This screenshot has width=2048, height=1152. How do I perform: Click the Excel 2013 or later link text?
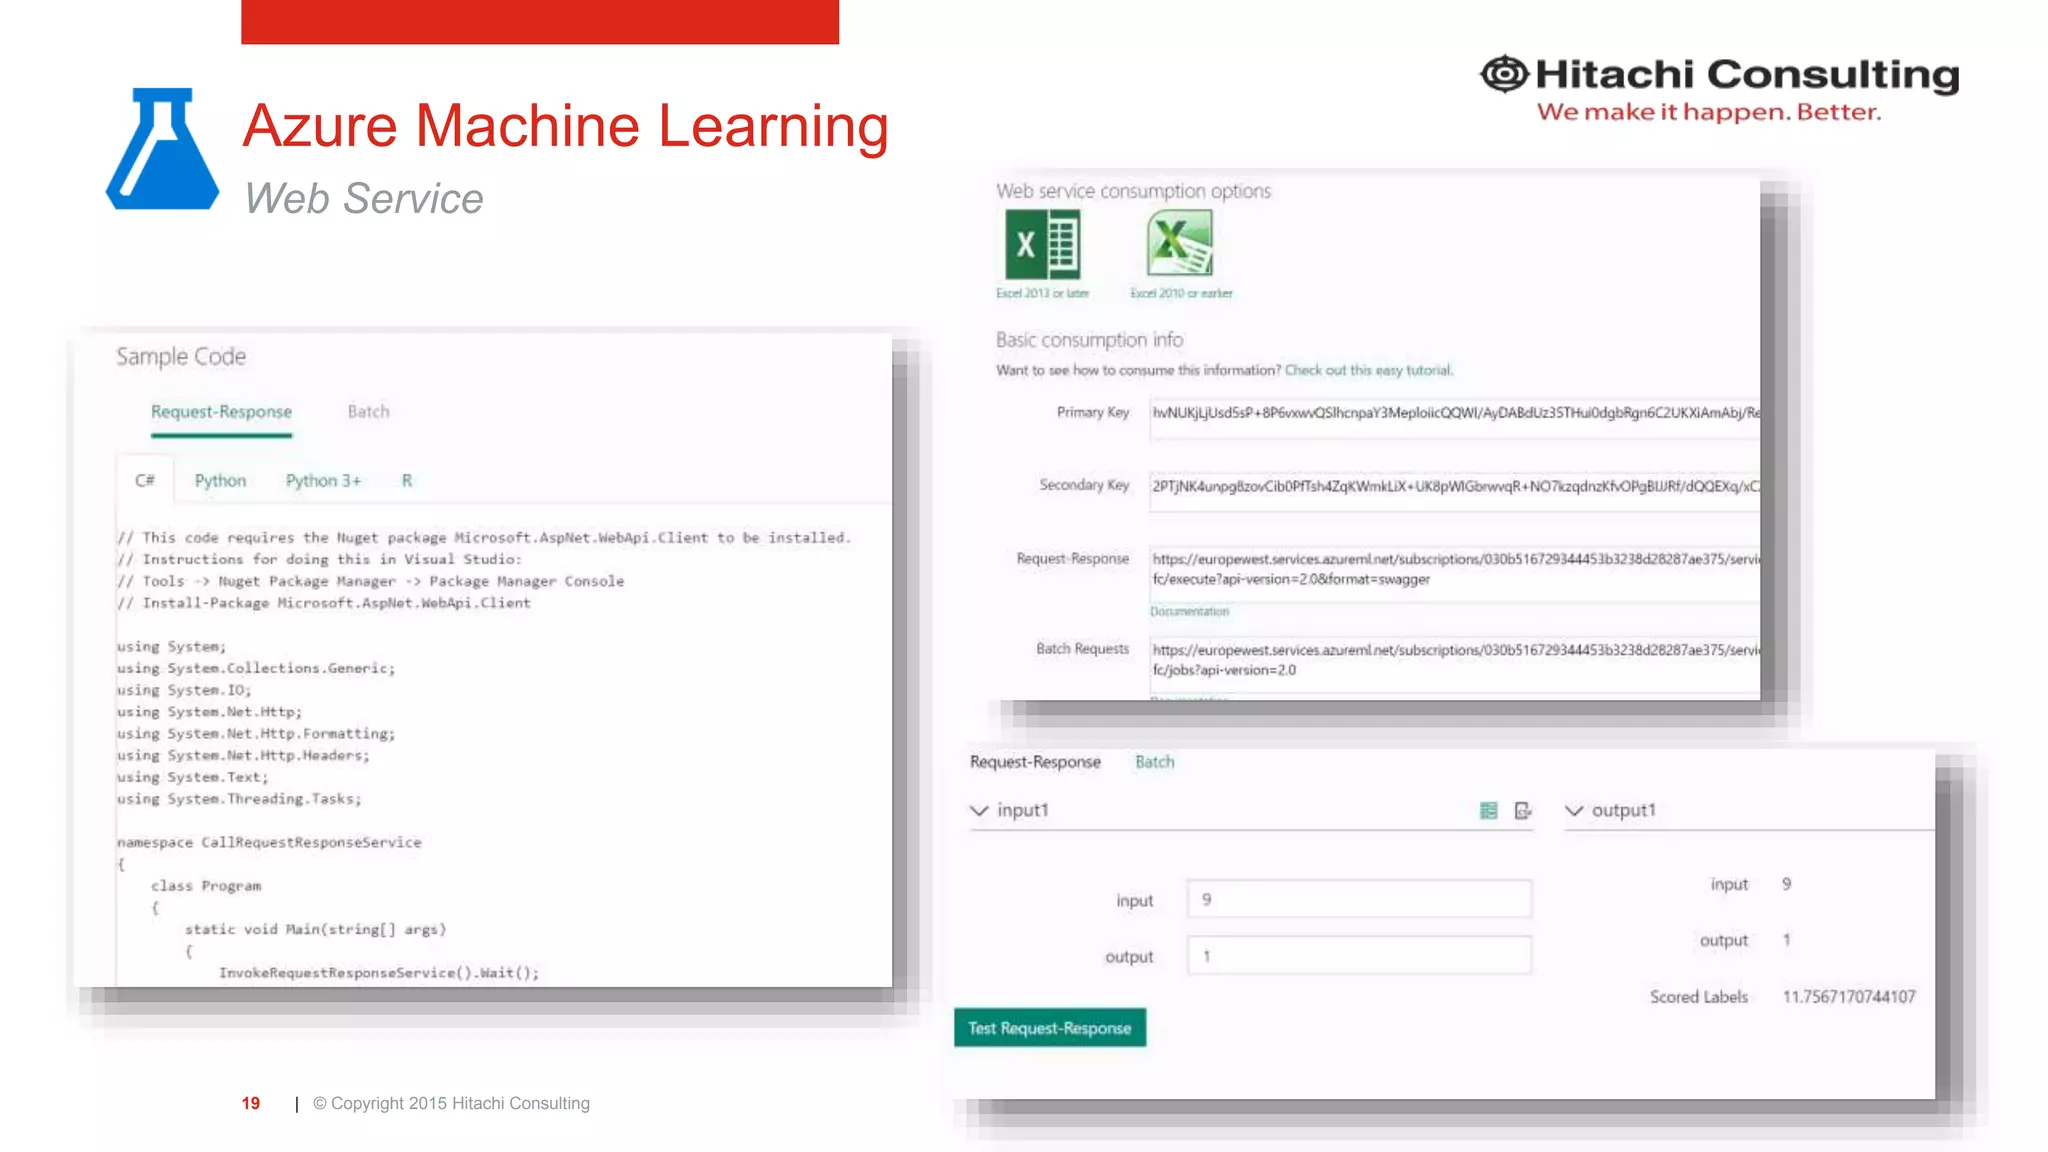coord(1042,293)
